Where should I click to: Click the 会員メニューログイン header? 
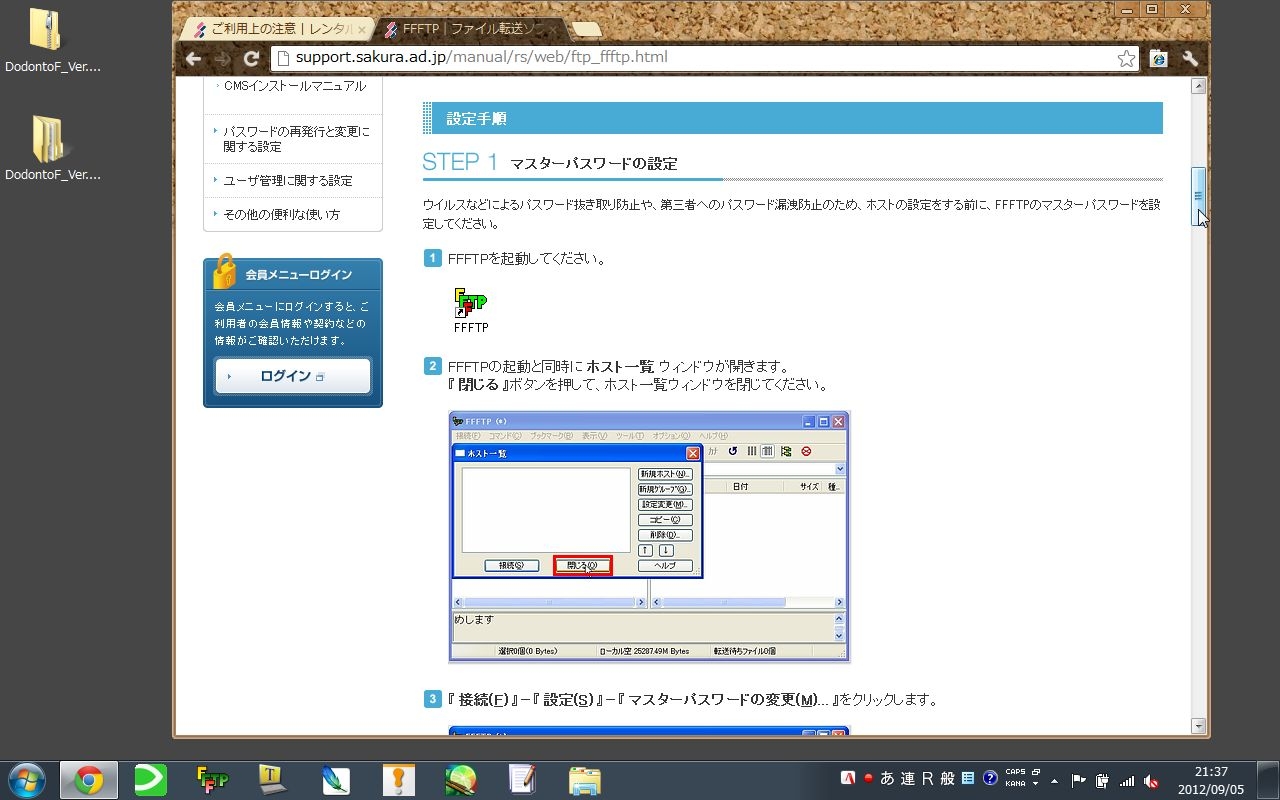click(293, 274)
